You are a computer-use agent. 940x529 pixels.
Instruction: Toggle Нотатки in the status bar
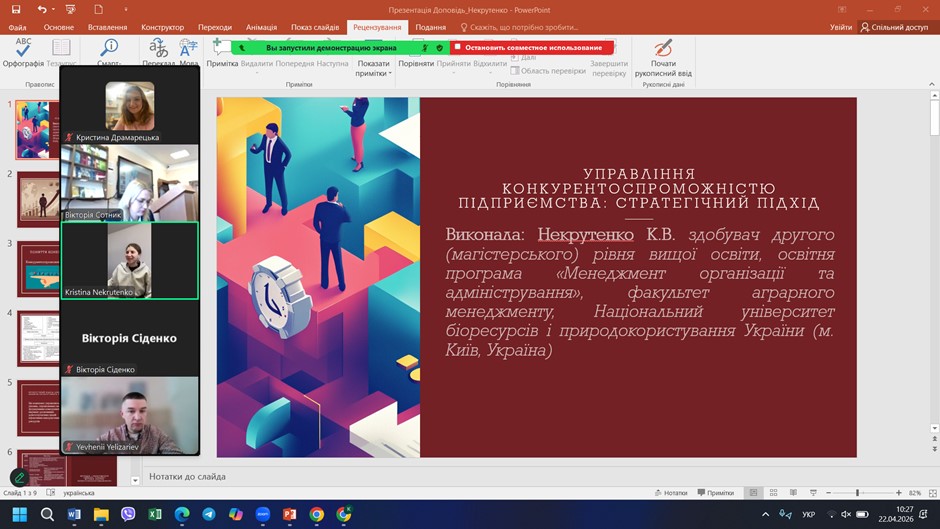(x=671, y=492)
